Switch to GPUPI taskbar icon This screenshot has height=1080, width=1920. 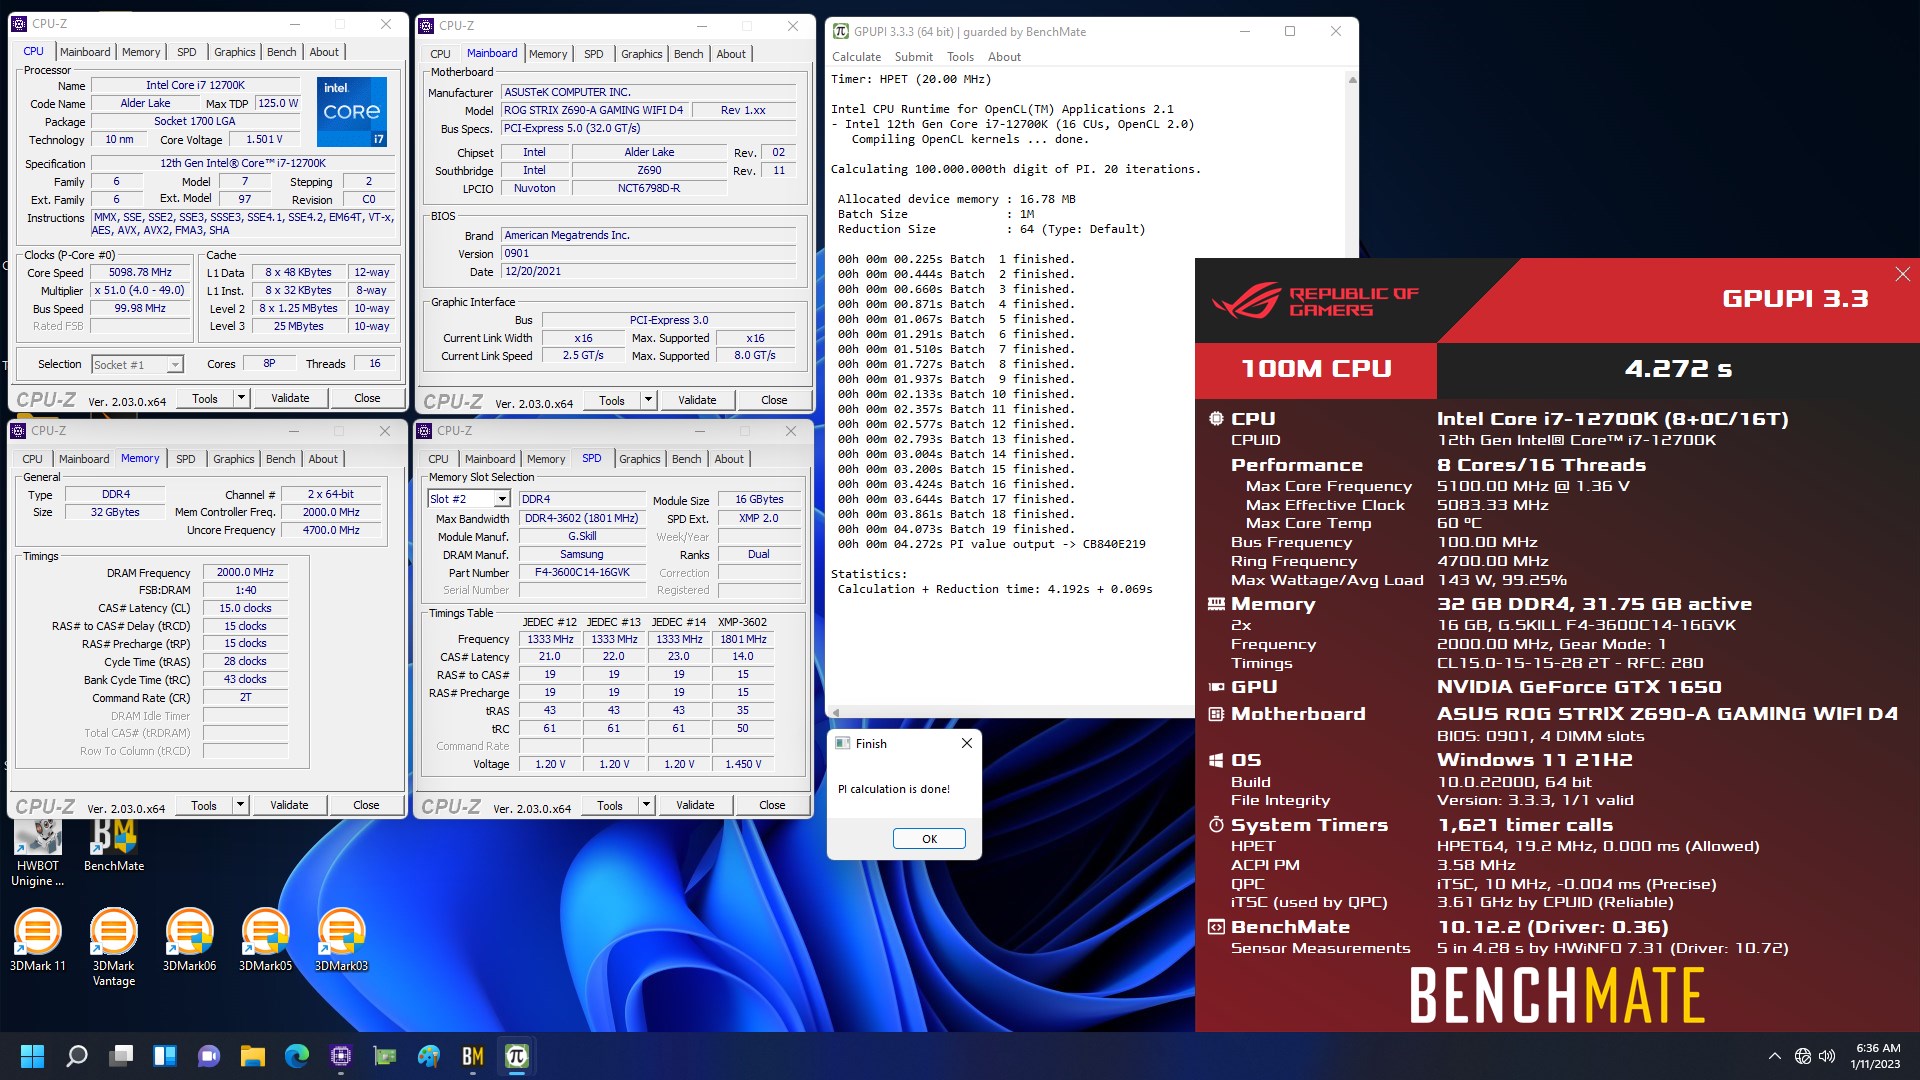point(517,1056)
